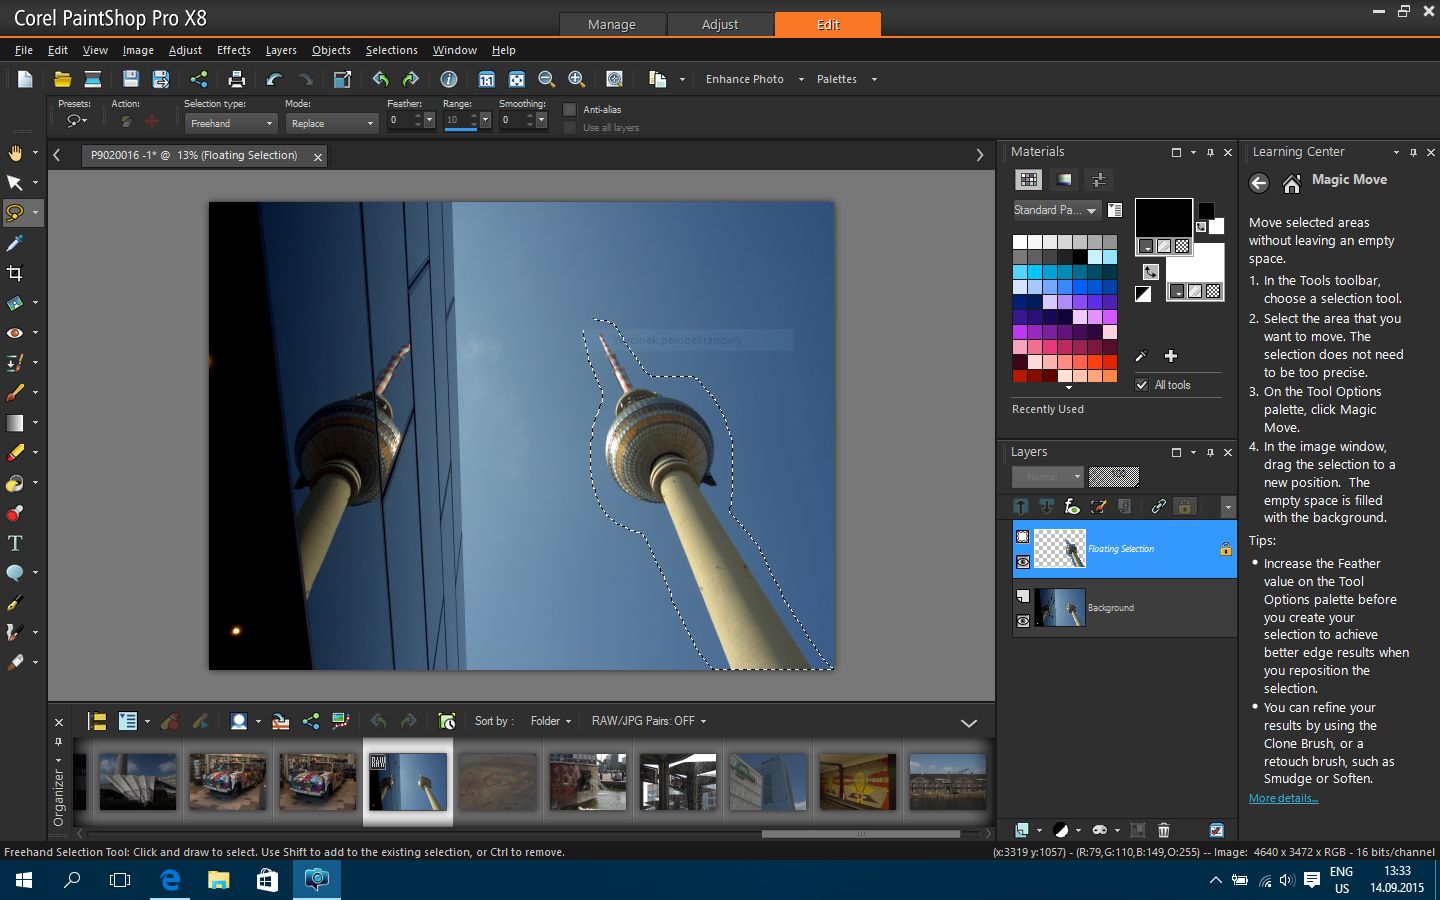This screenshot has height=900, width=1440.
Task: Select the Text tool
Action: [15, 543]
